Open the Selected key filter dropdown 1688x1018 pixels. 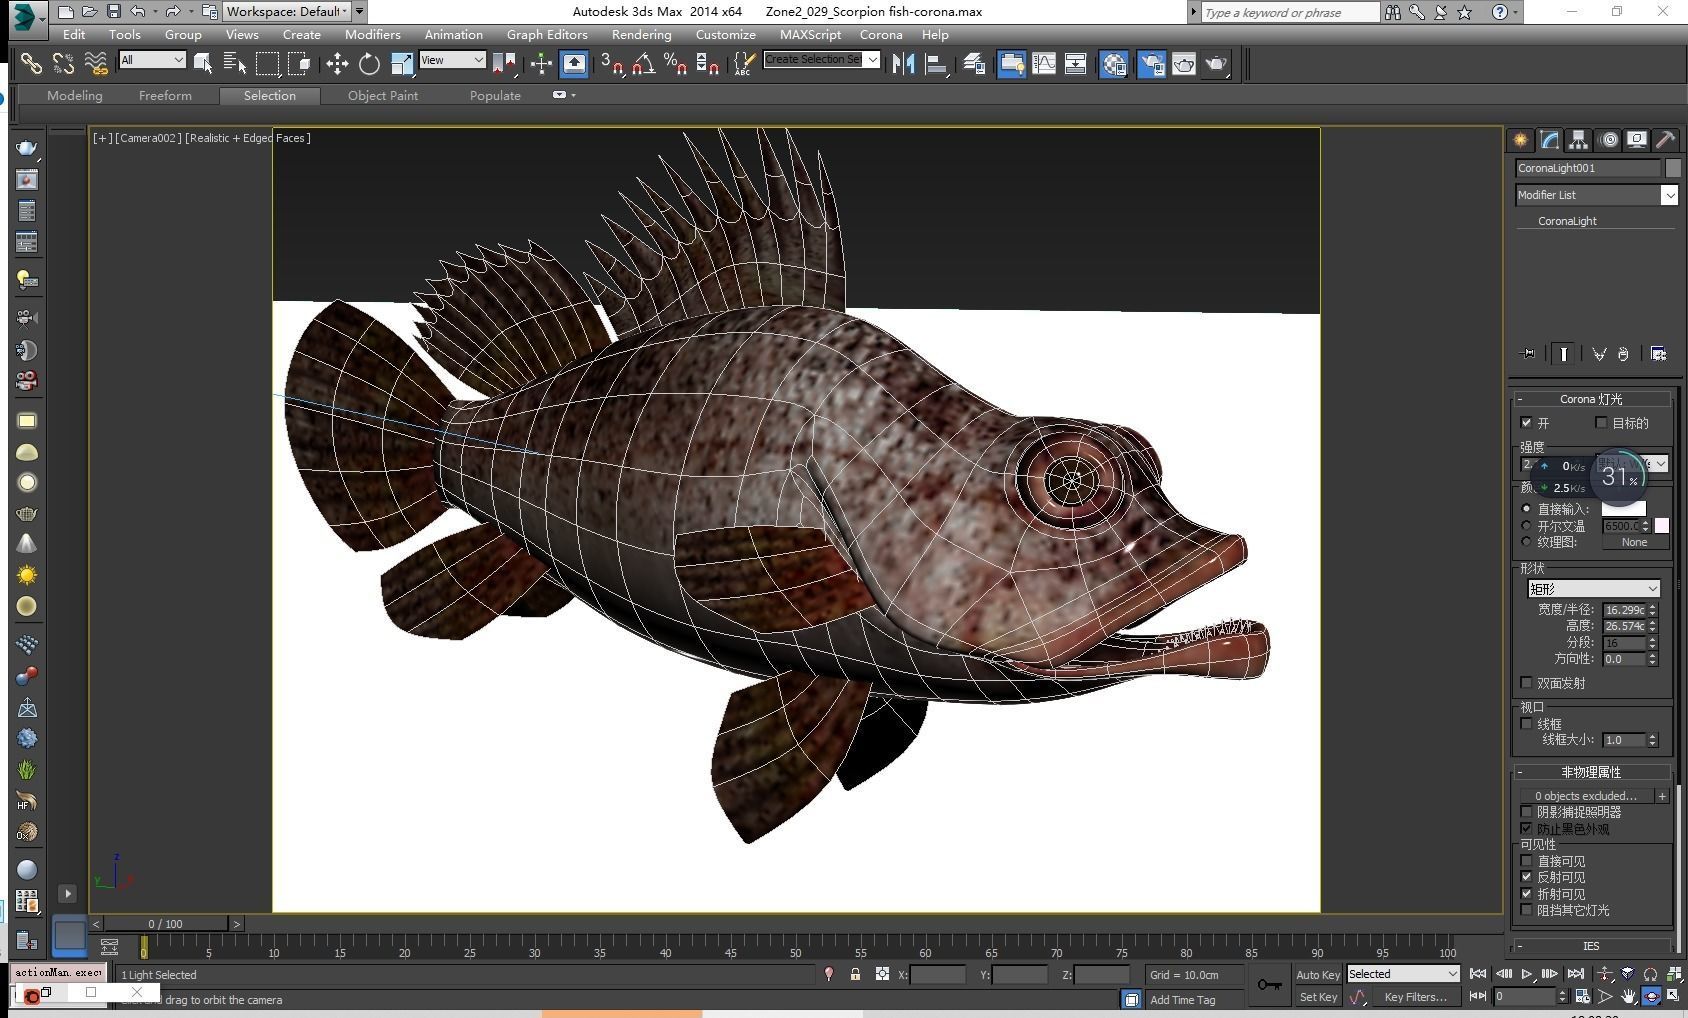coord(1404,974)
